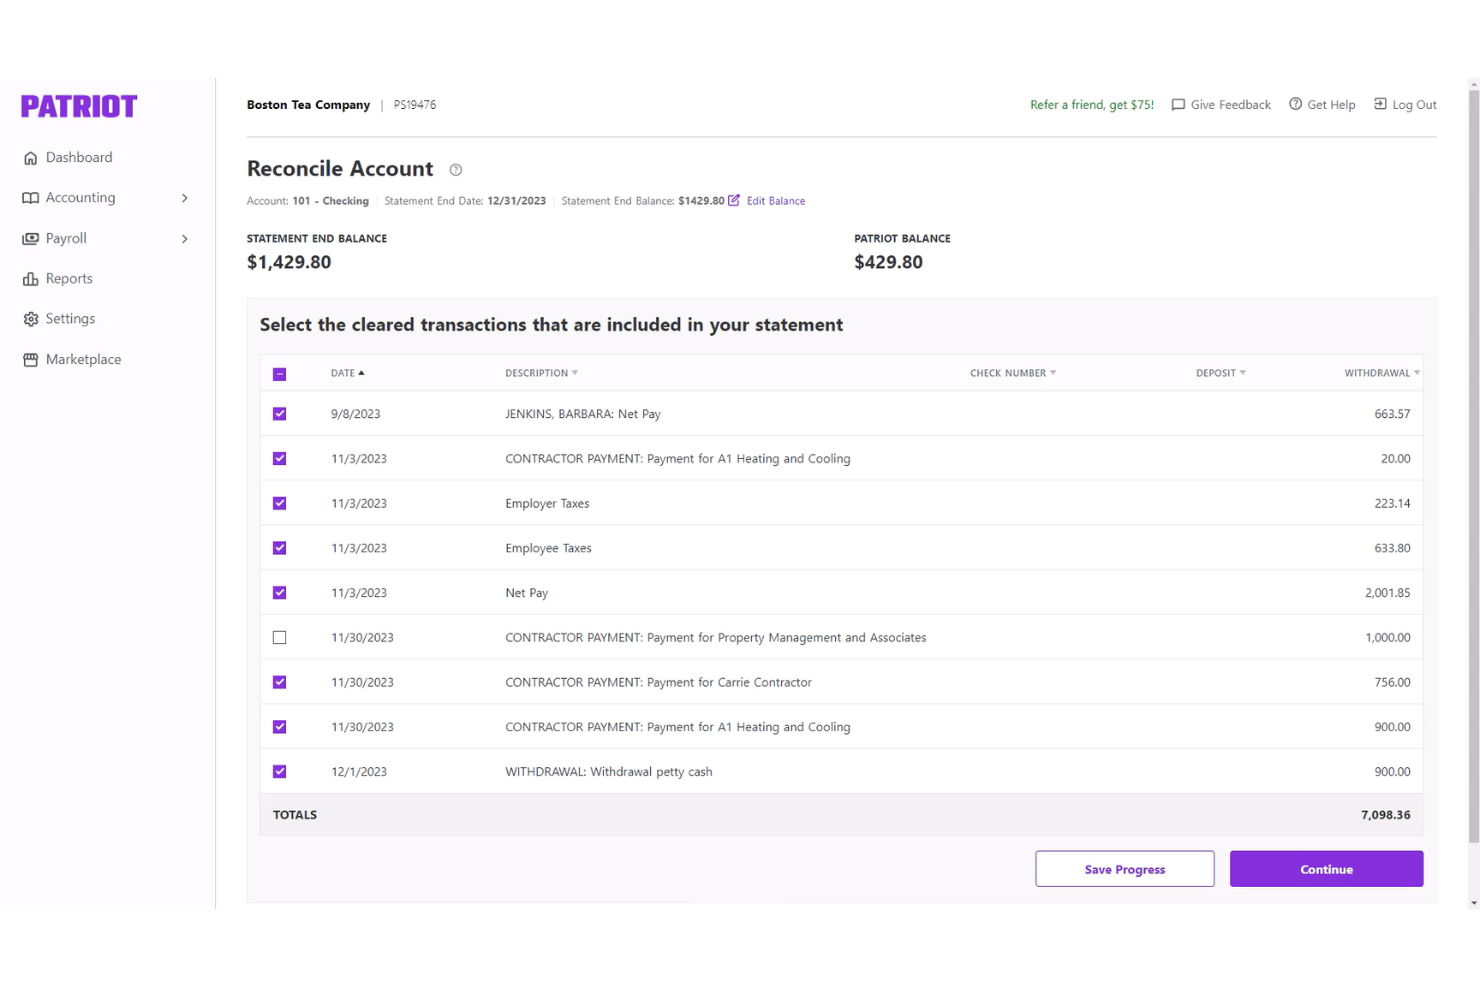This screenshot has width=1480, height=987.
Task: Click the Save Progress button
Action: click(x=1124, y=868)
